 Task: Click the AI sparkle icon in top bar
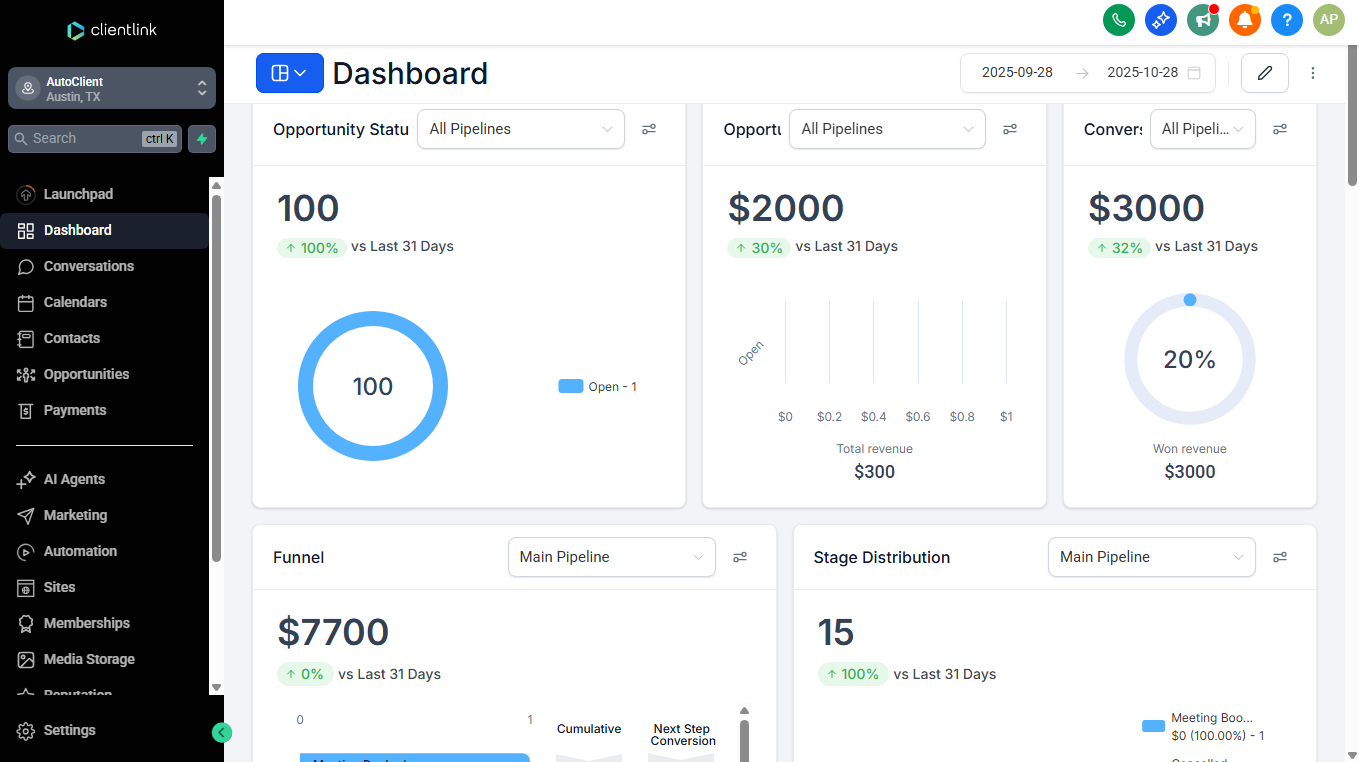pos(1160,19)
